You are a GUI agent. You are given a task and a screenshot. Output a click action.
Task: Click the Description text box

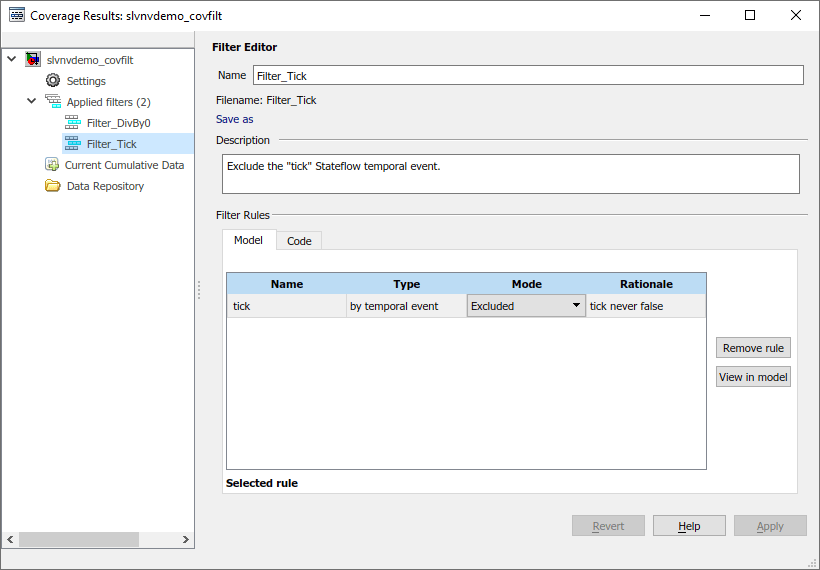pos(511,174)
